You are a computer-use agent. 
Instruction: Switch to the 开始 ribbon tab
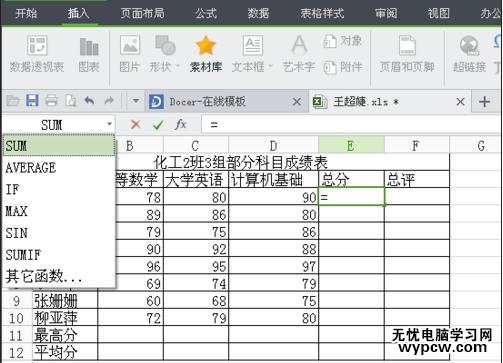click(x=26, y=13)
